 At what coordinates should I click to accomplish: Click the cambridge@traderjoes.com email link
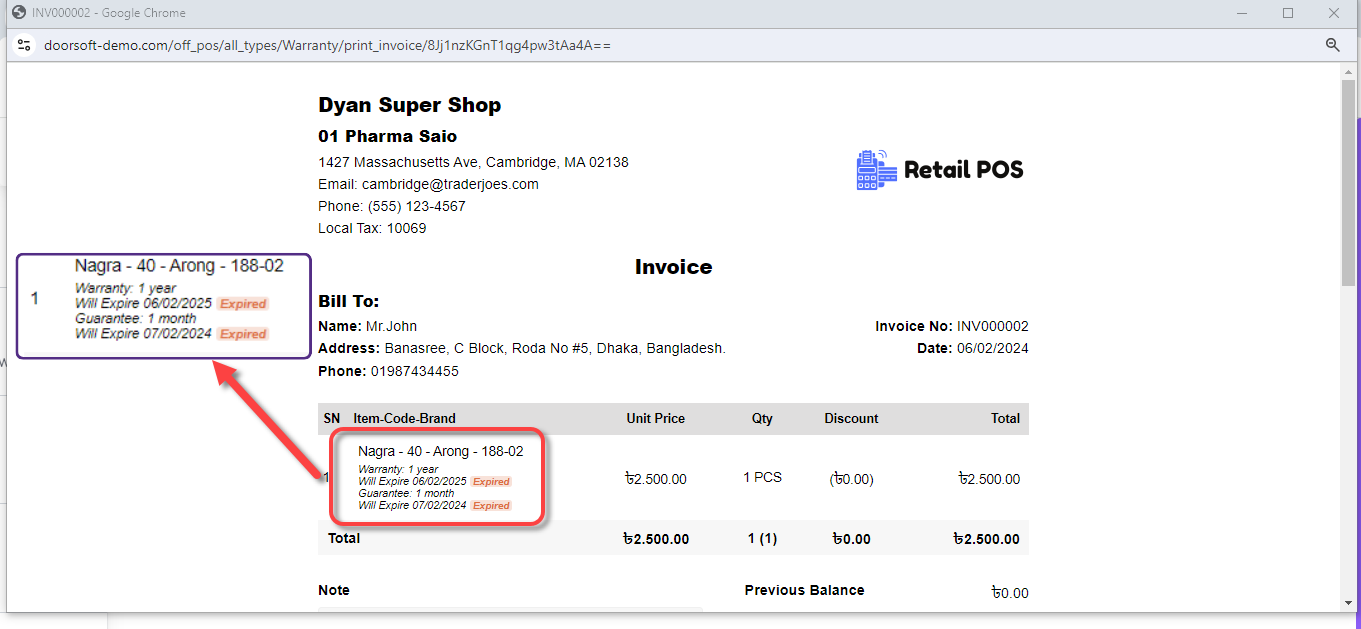450,184
